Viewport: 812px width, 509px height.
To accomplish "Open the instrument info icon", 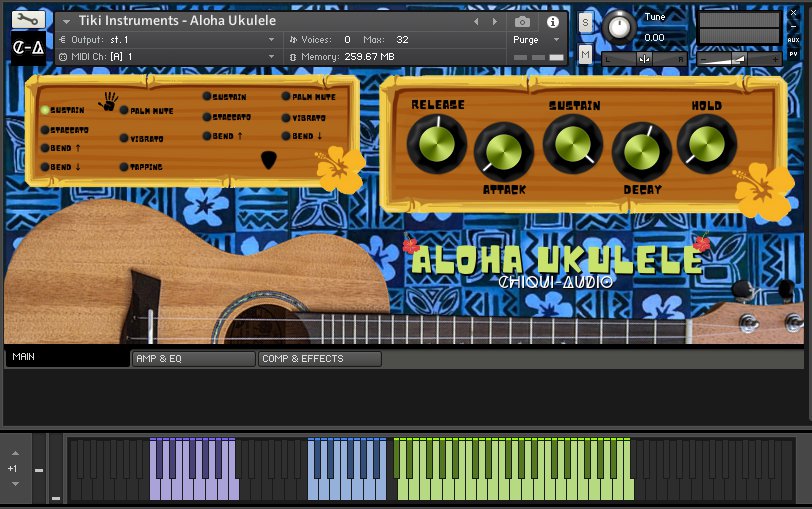I will 552,22.
